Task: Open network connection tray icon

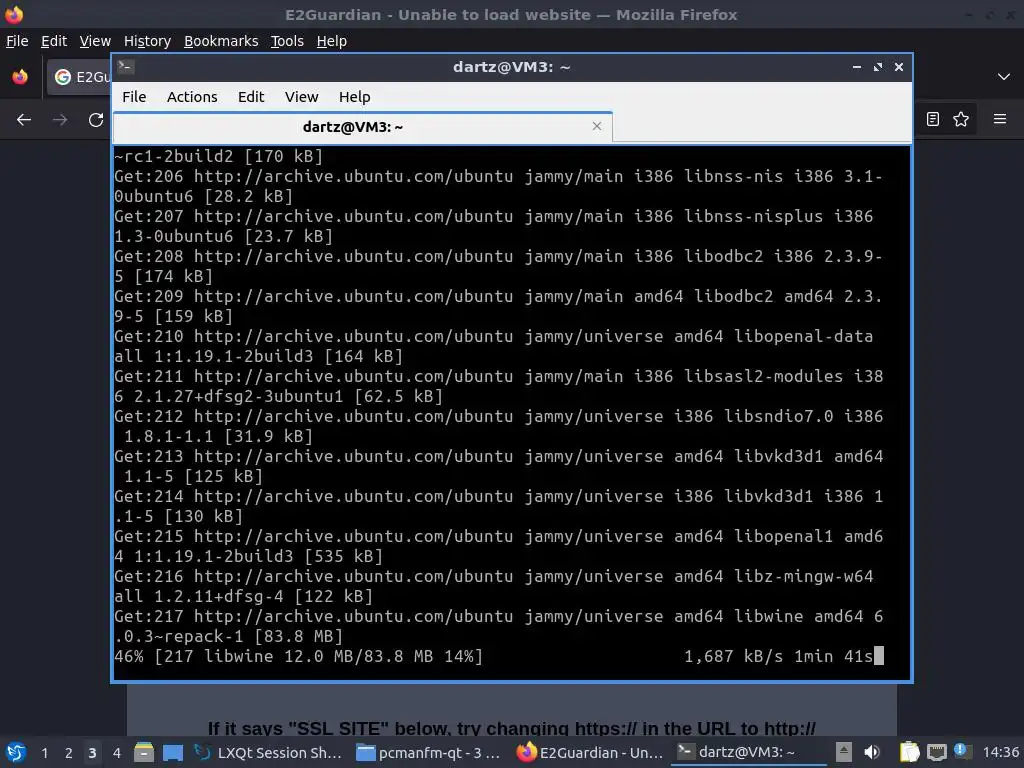Action: tap(936, 752)
